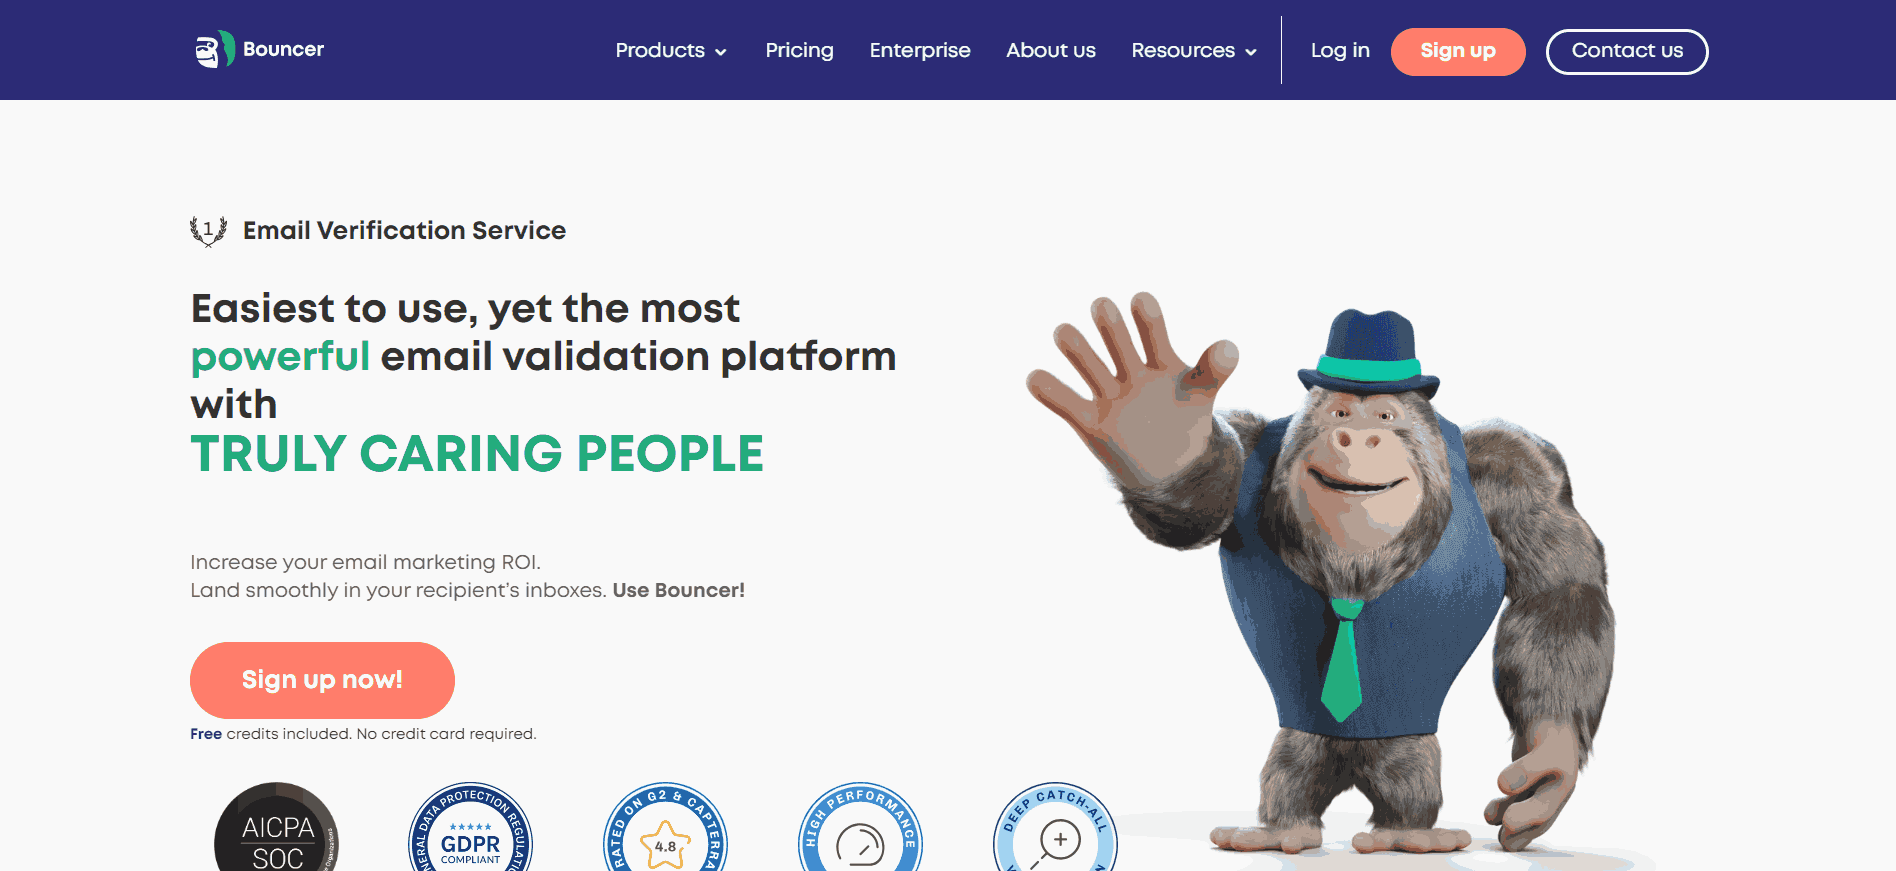Click the Sign up now! button
The height and width of the screenshot is (871, 1896).
[322, 680]
